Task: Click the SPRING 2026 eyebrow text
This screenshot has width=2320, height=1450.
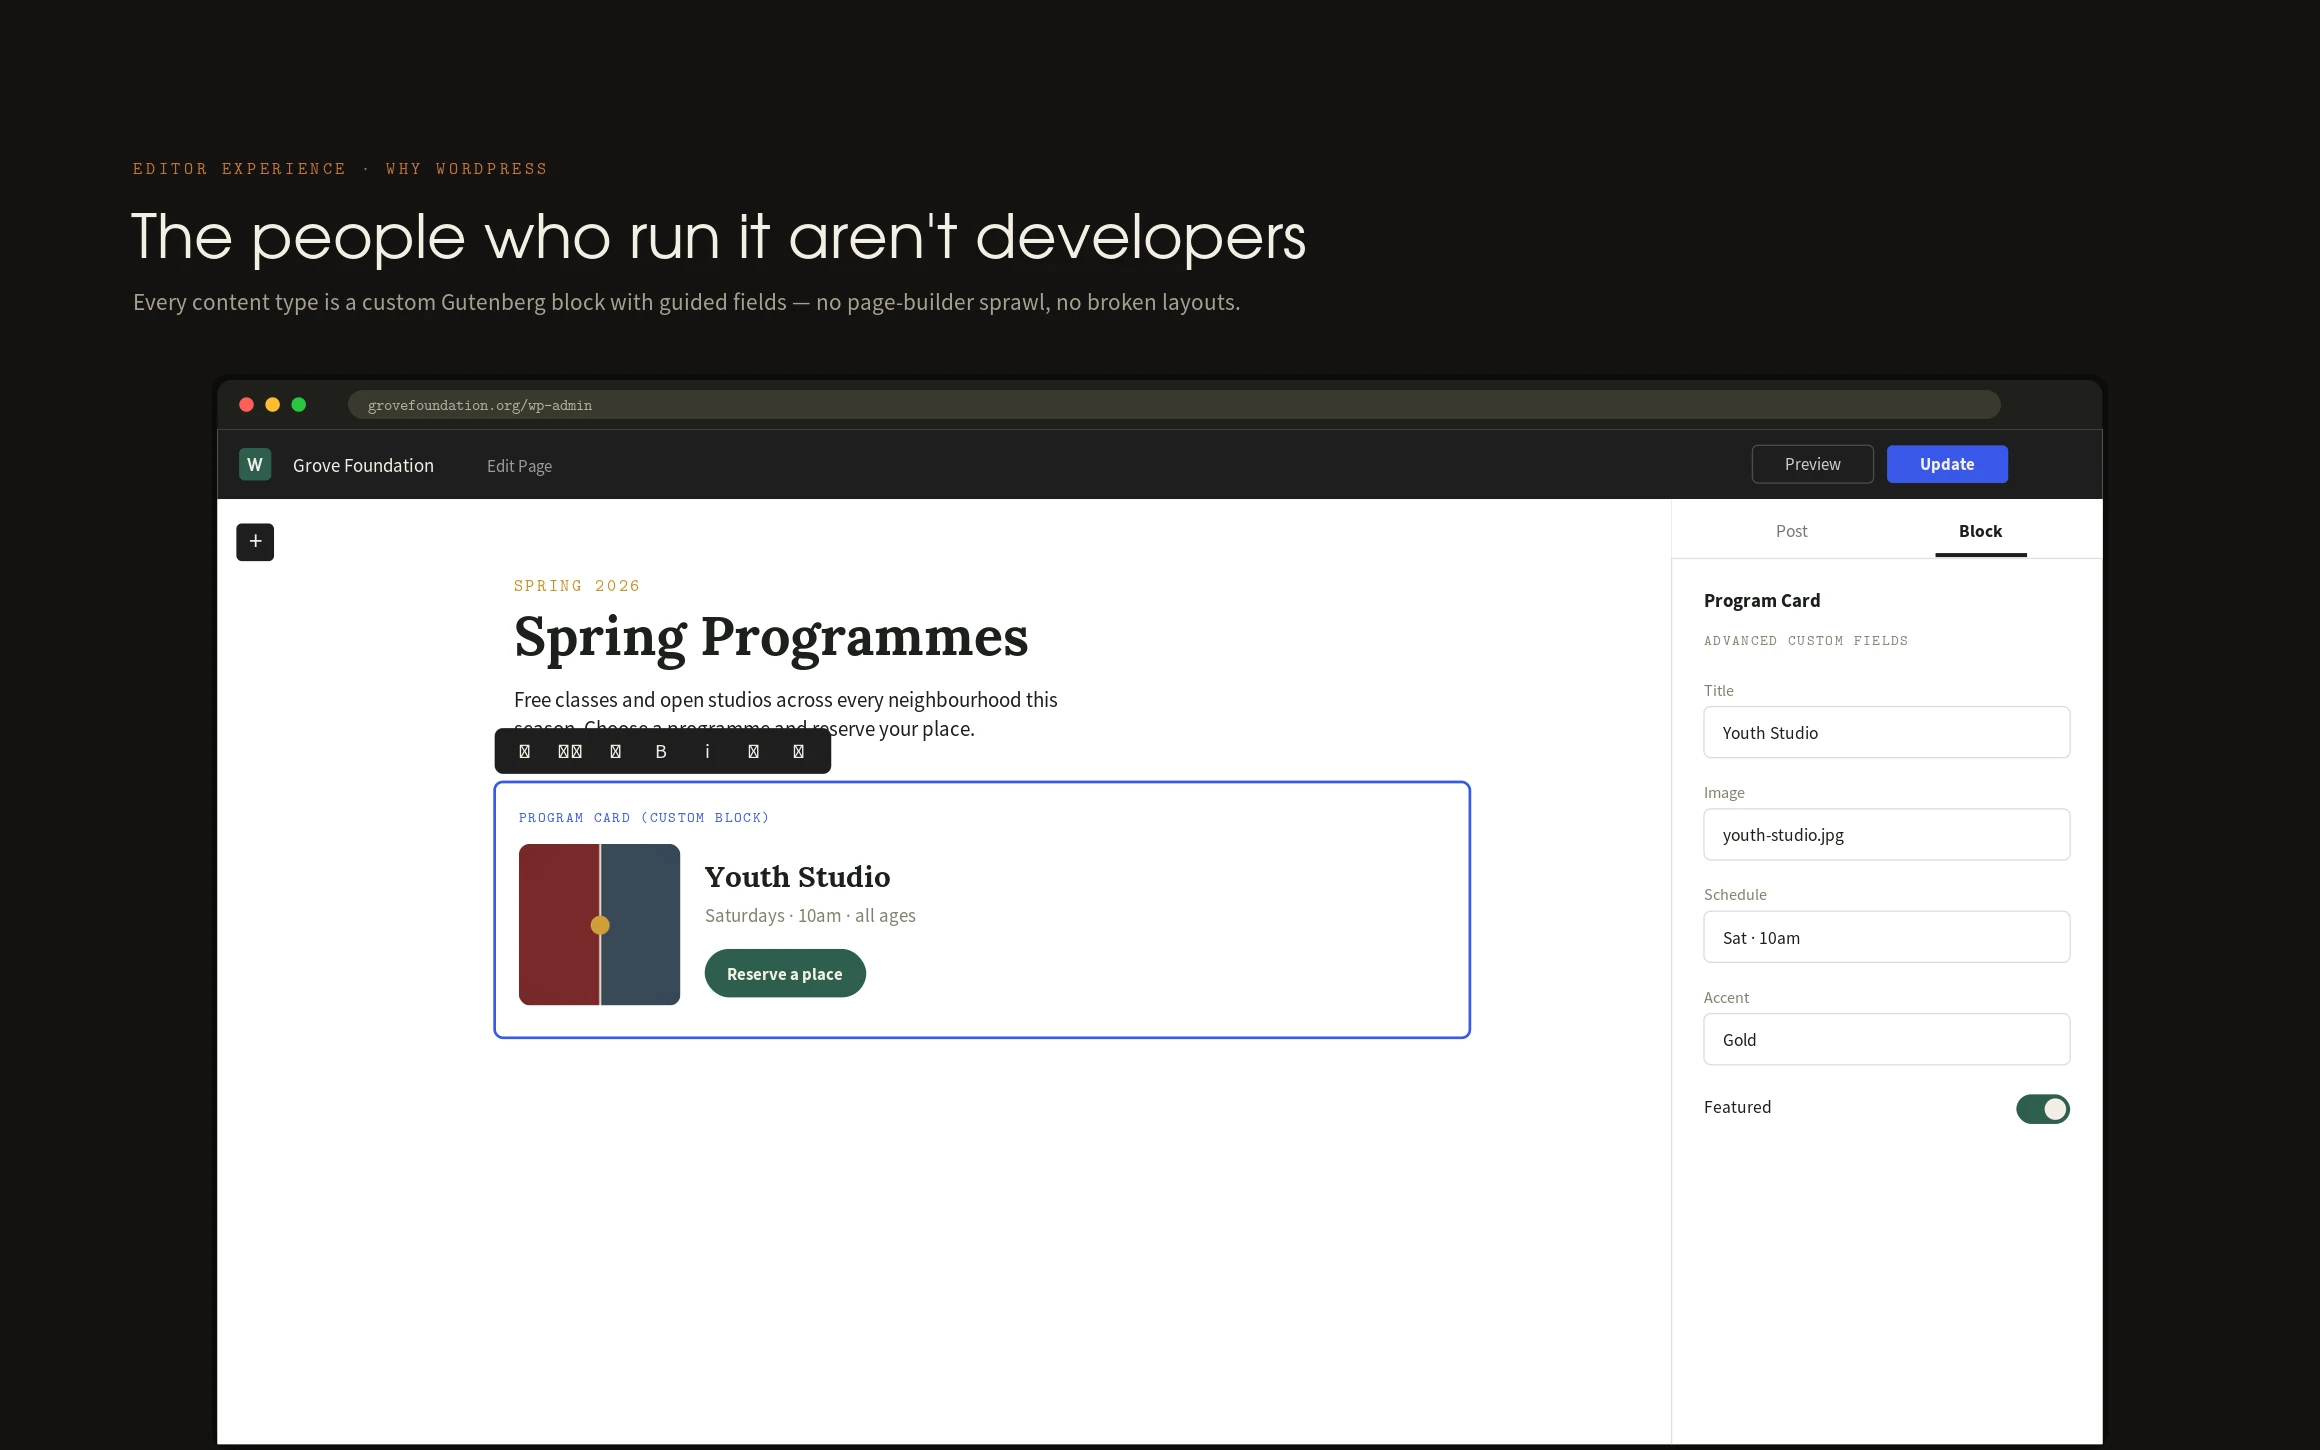Action: pos(577,586)
